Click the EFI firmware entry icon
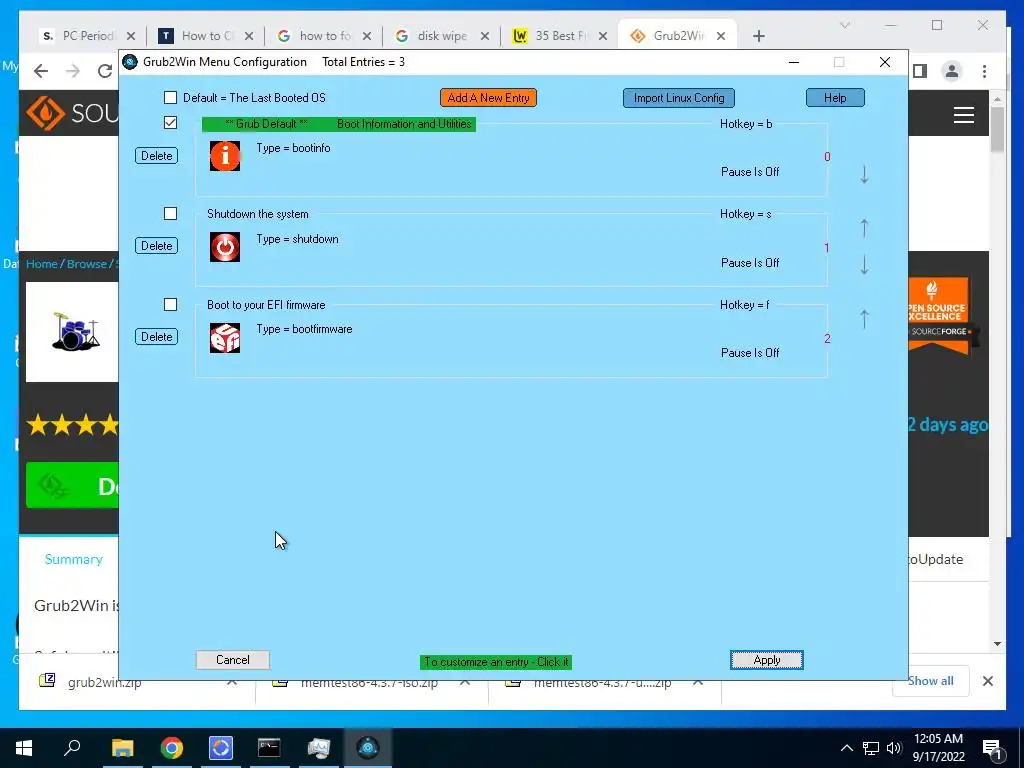Image resolution: width=1024 pixels, height=768 pixels. [225, 338]
